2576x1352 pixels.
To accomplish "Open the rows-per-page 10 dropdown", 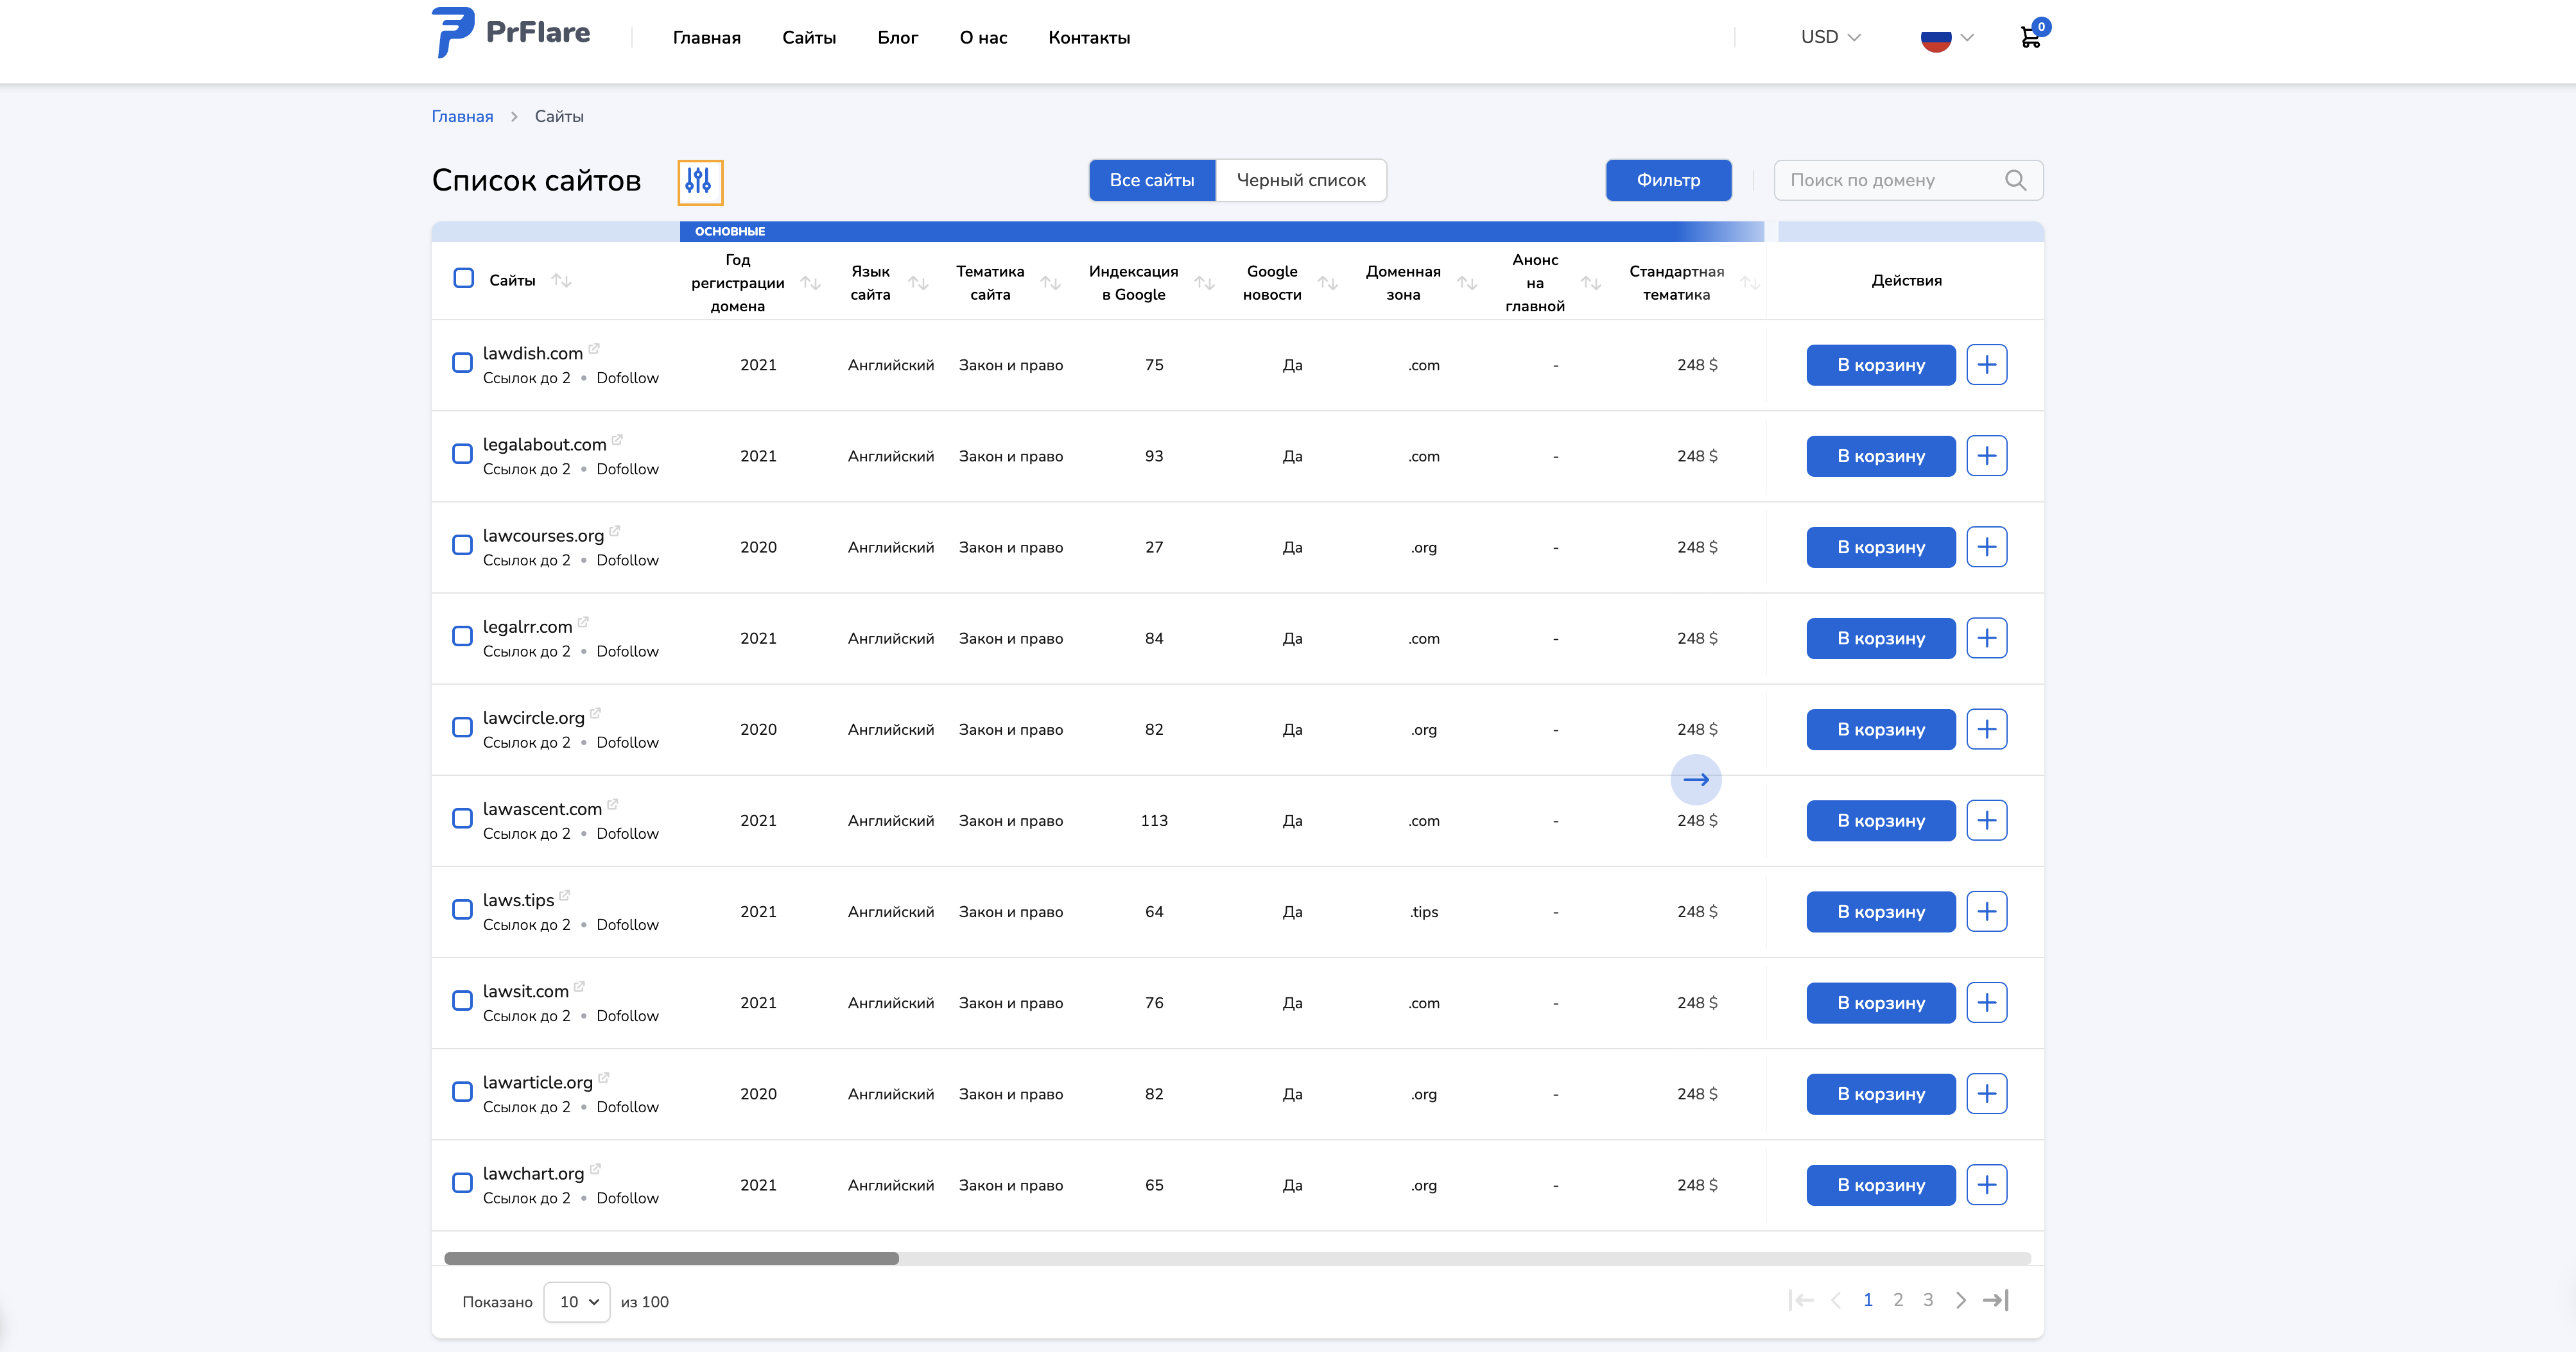I will (x=577, y=1301).
